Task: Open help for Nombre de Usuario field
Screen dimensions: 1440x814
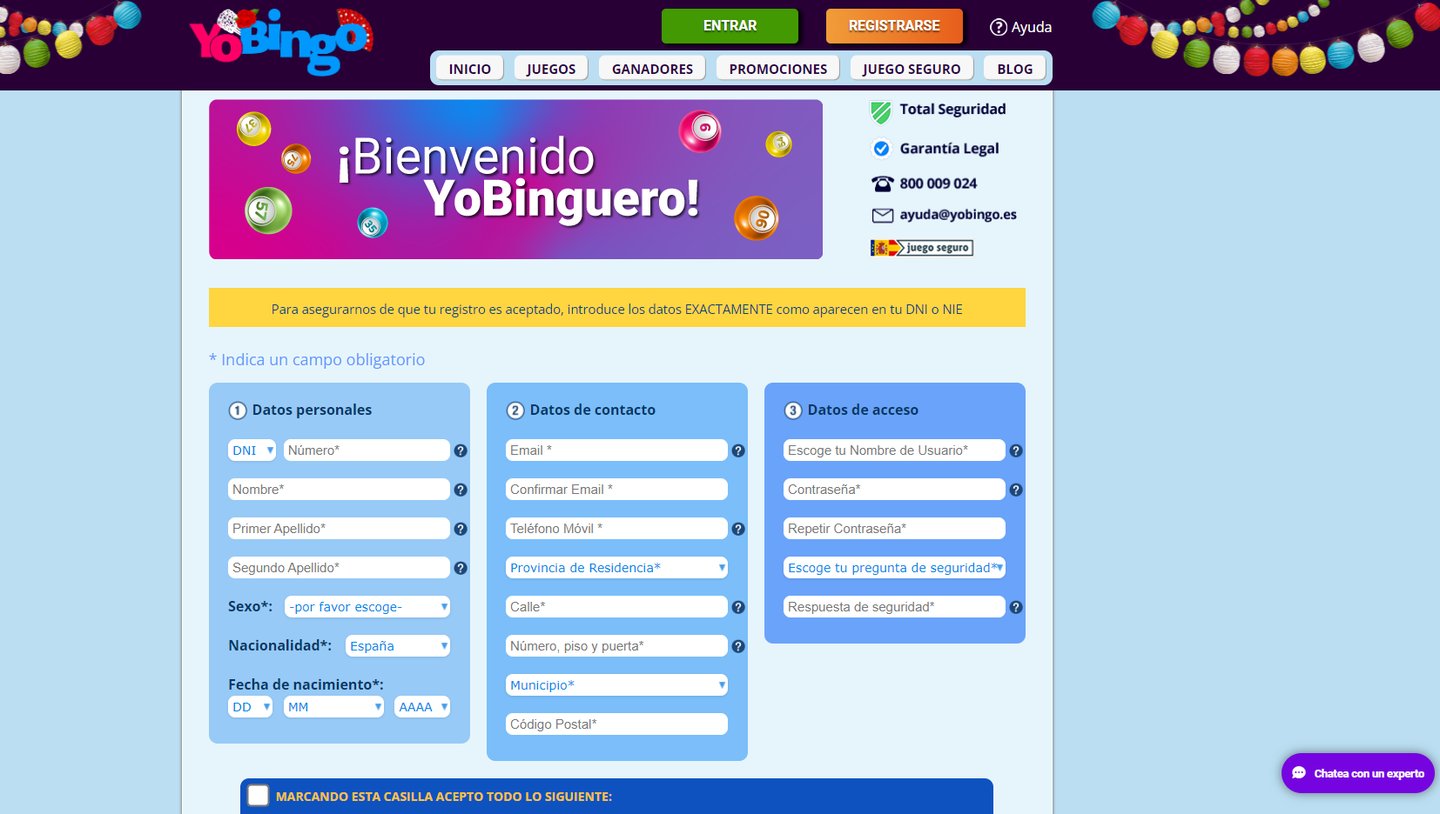Action: click(1016, 451)
